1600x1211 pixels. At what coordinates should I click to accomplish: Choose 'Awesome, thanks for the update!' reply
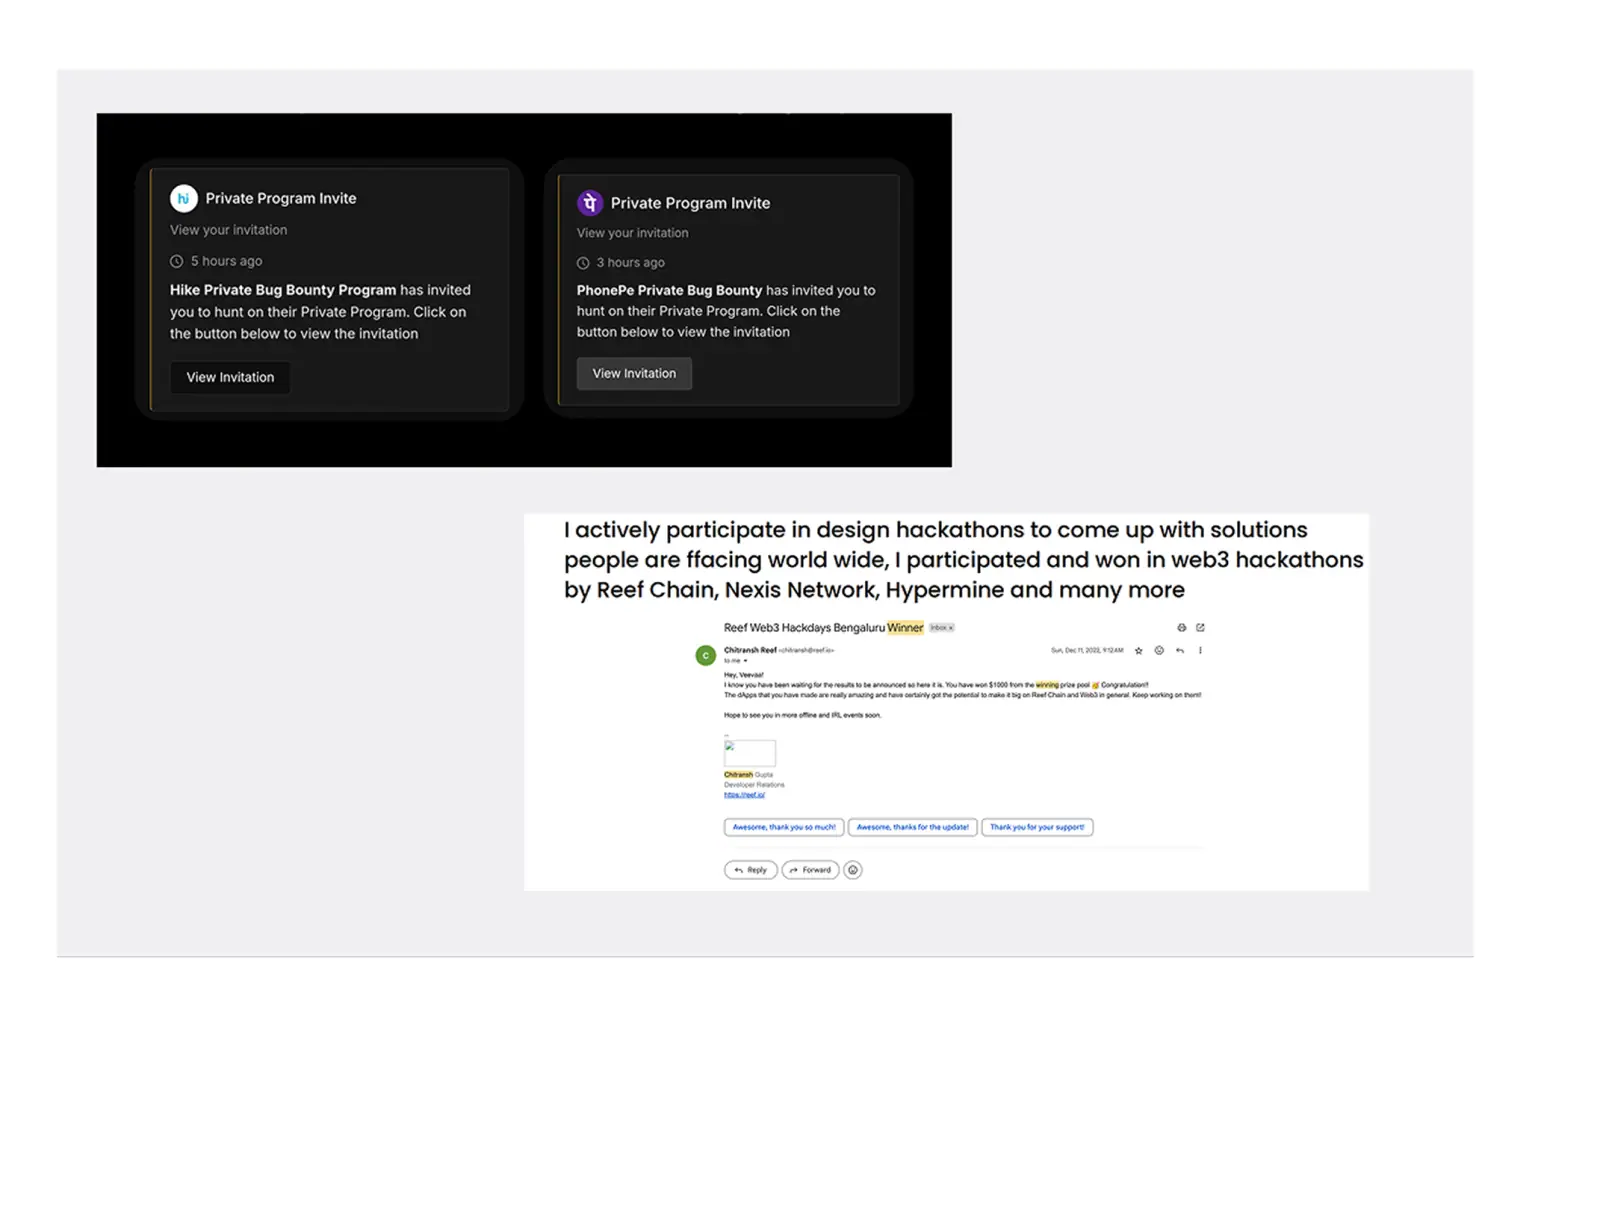913,827
